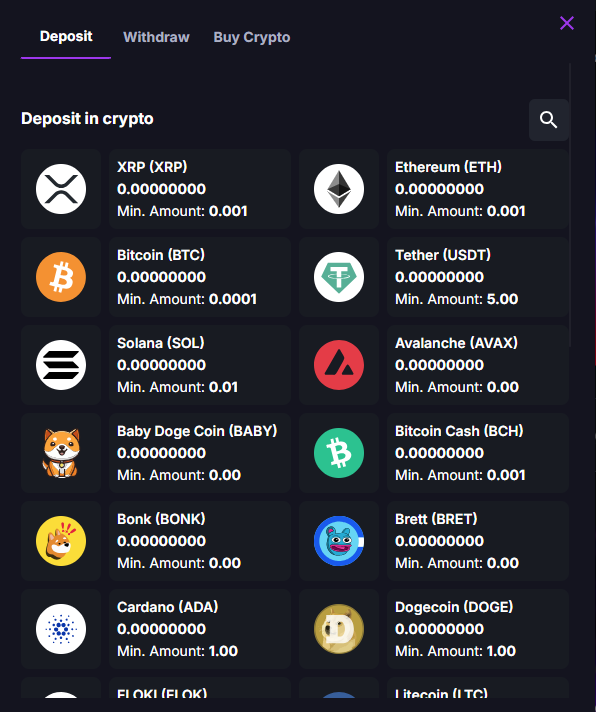Open the Solana (SOL) deposit card

point(200,365)
